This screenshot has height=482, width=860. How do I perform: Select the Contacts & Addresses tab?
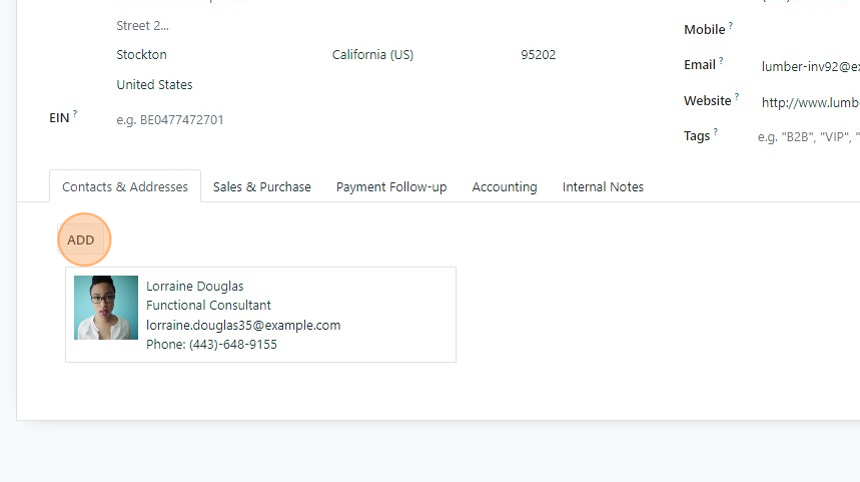[x=125, y=187]
